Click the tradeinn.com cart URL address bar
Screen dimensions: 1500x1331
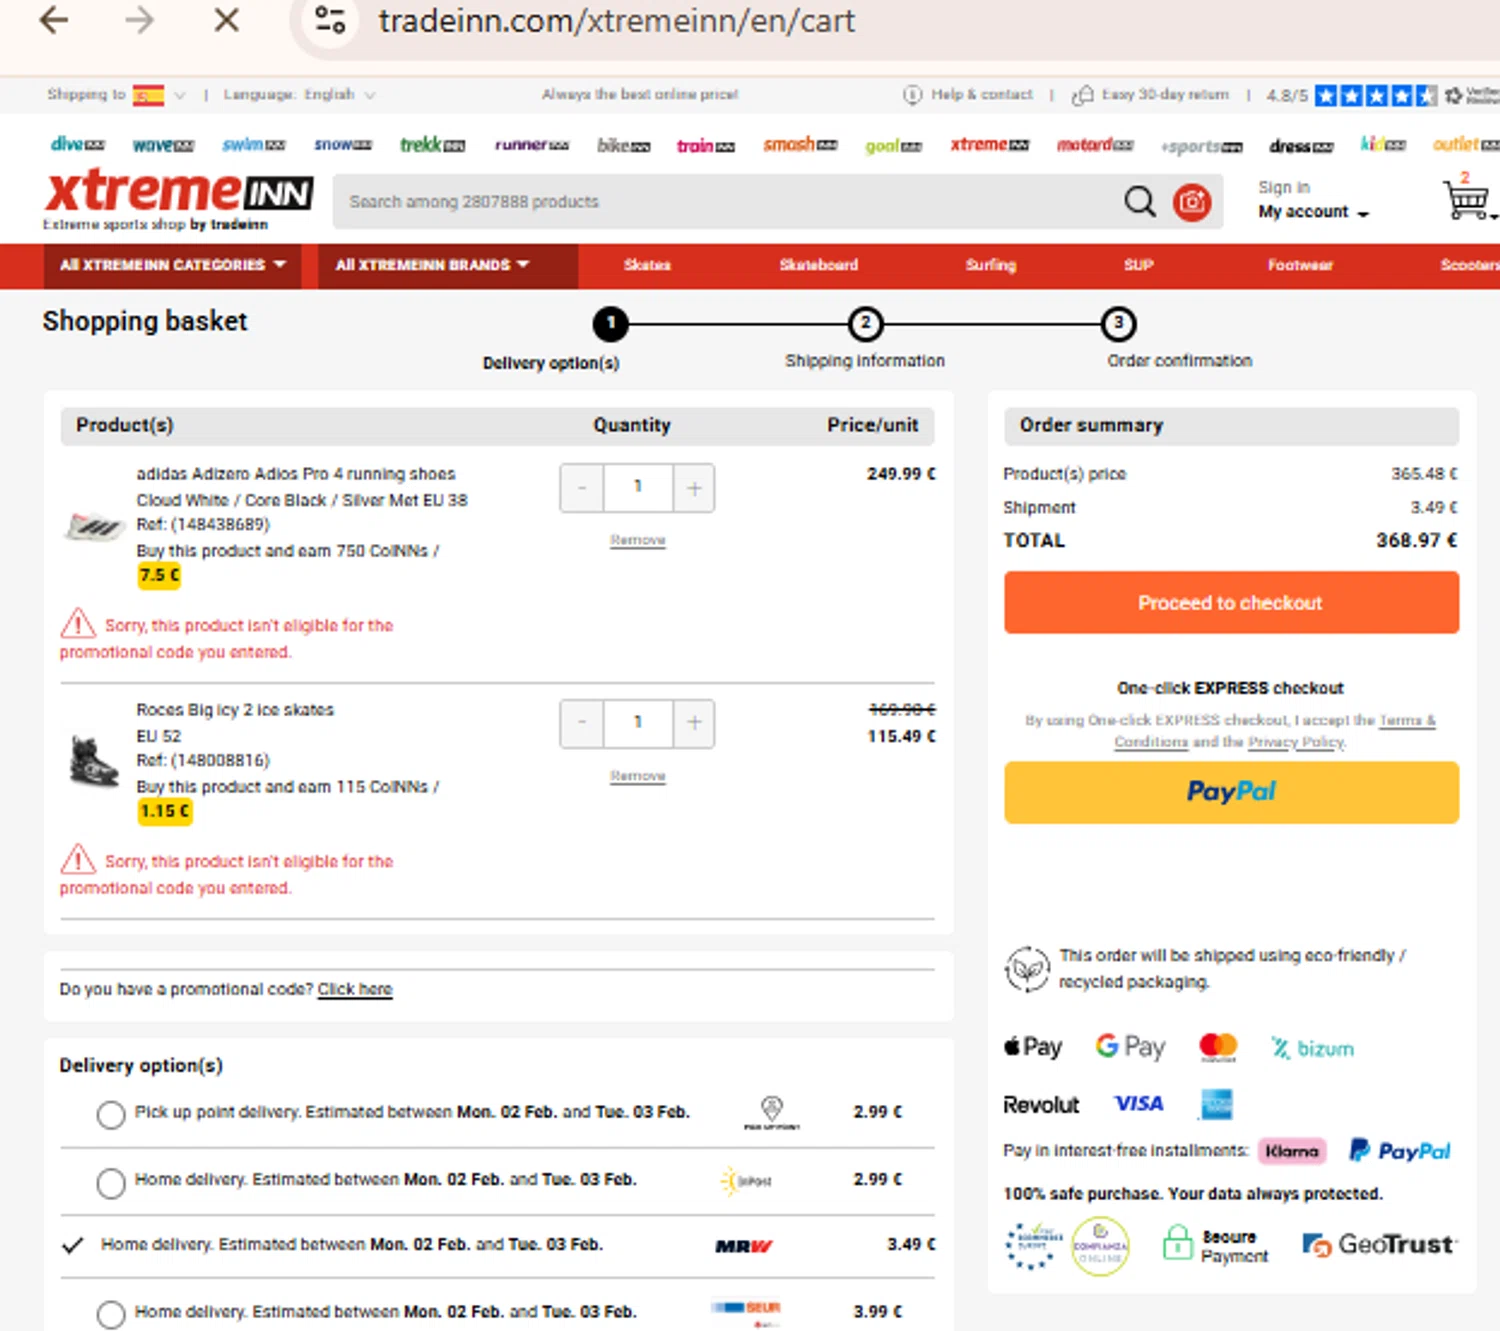(616, 21)
